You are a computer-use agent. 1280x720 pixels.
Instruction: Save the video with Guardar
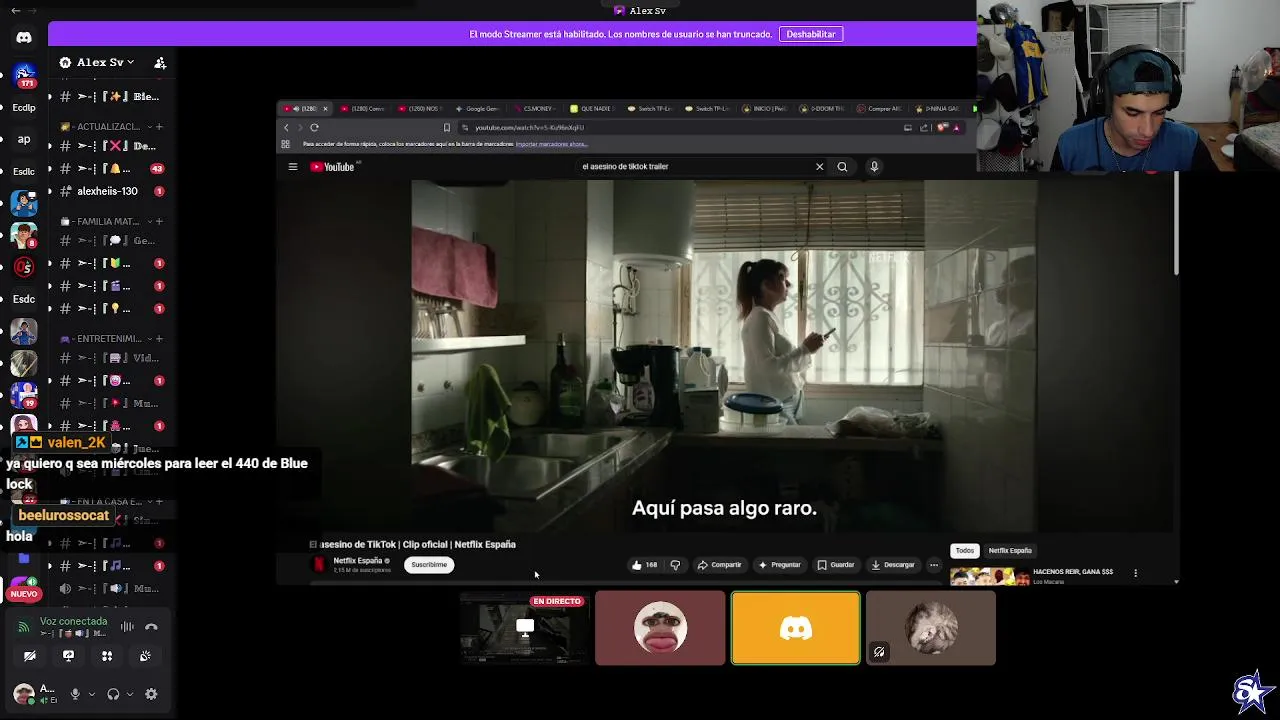pos(836,565)
